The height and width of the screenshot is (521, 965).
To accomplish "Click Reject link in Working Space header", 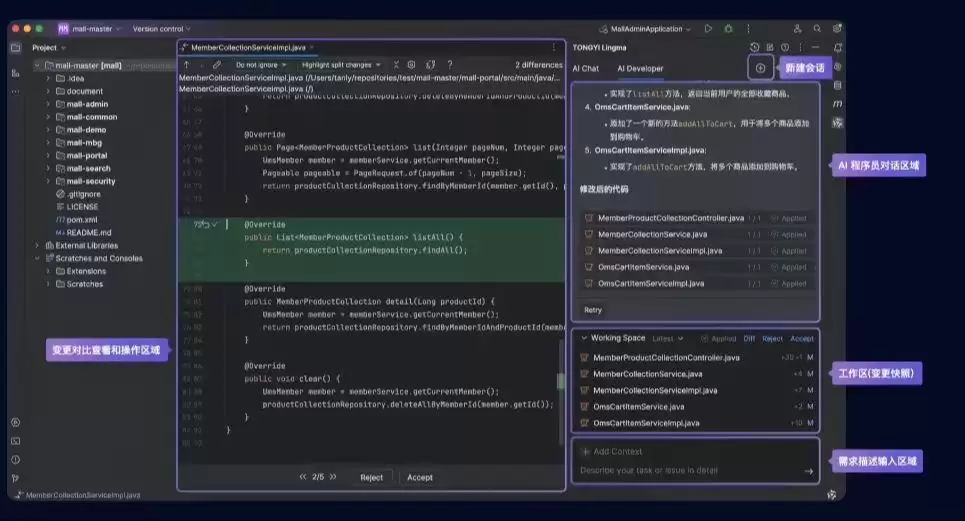I will point(772,339).
